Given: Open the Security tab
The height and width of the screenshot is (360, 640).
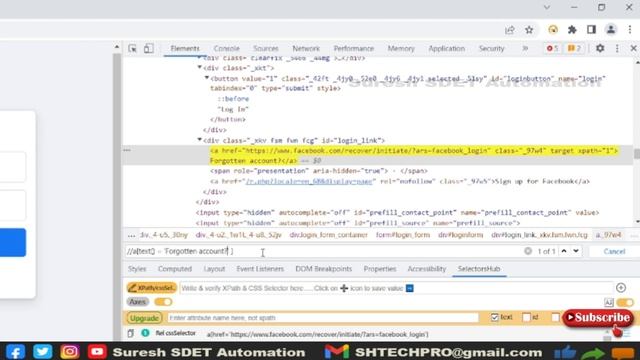Looking at the screenshot, I should [491, 48].
